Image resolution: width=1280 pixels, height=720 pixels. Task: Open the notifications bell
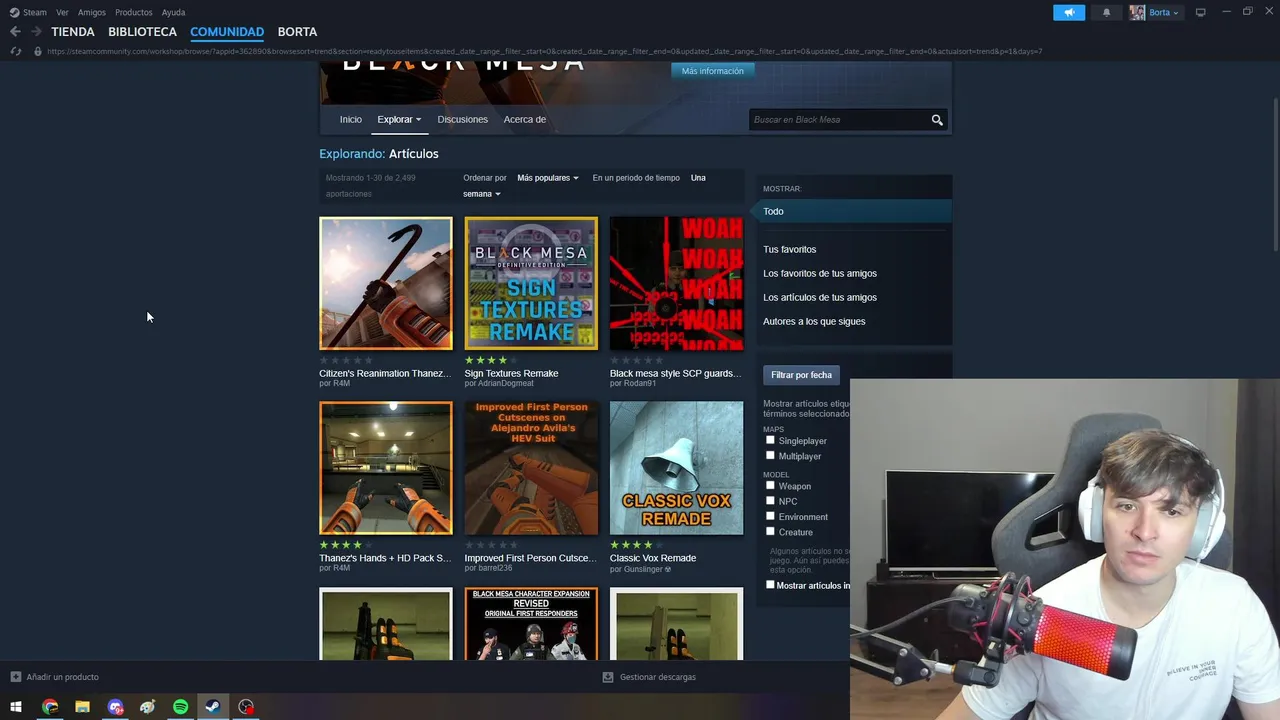[1106, 12]
